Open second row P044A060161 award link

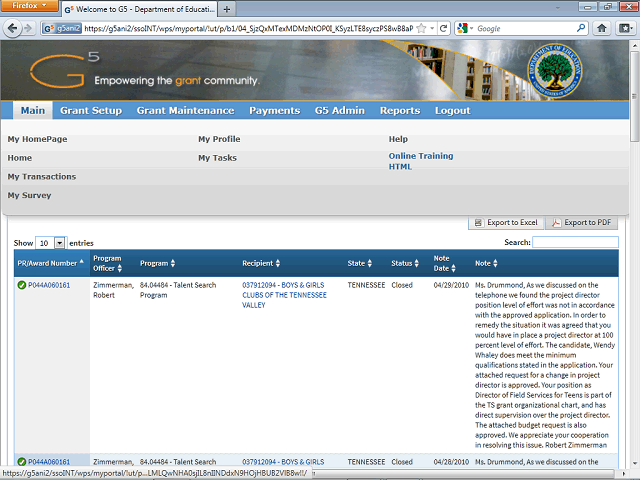click(x=49, y=462)
